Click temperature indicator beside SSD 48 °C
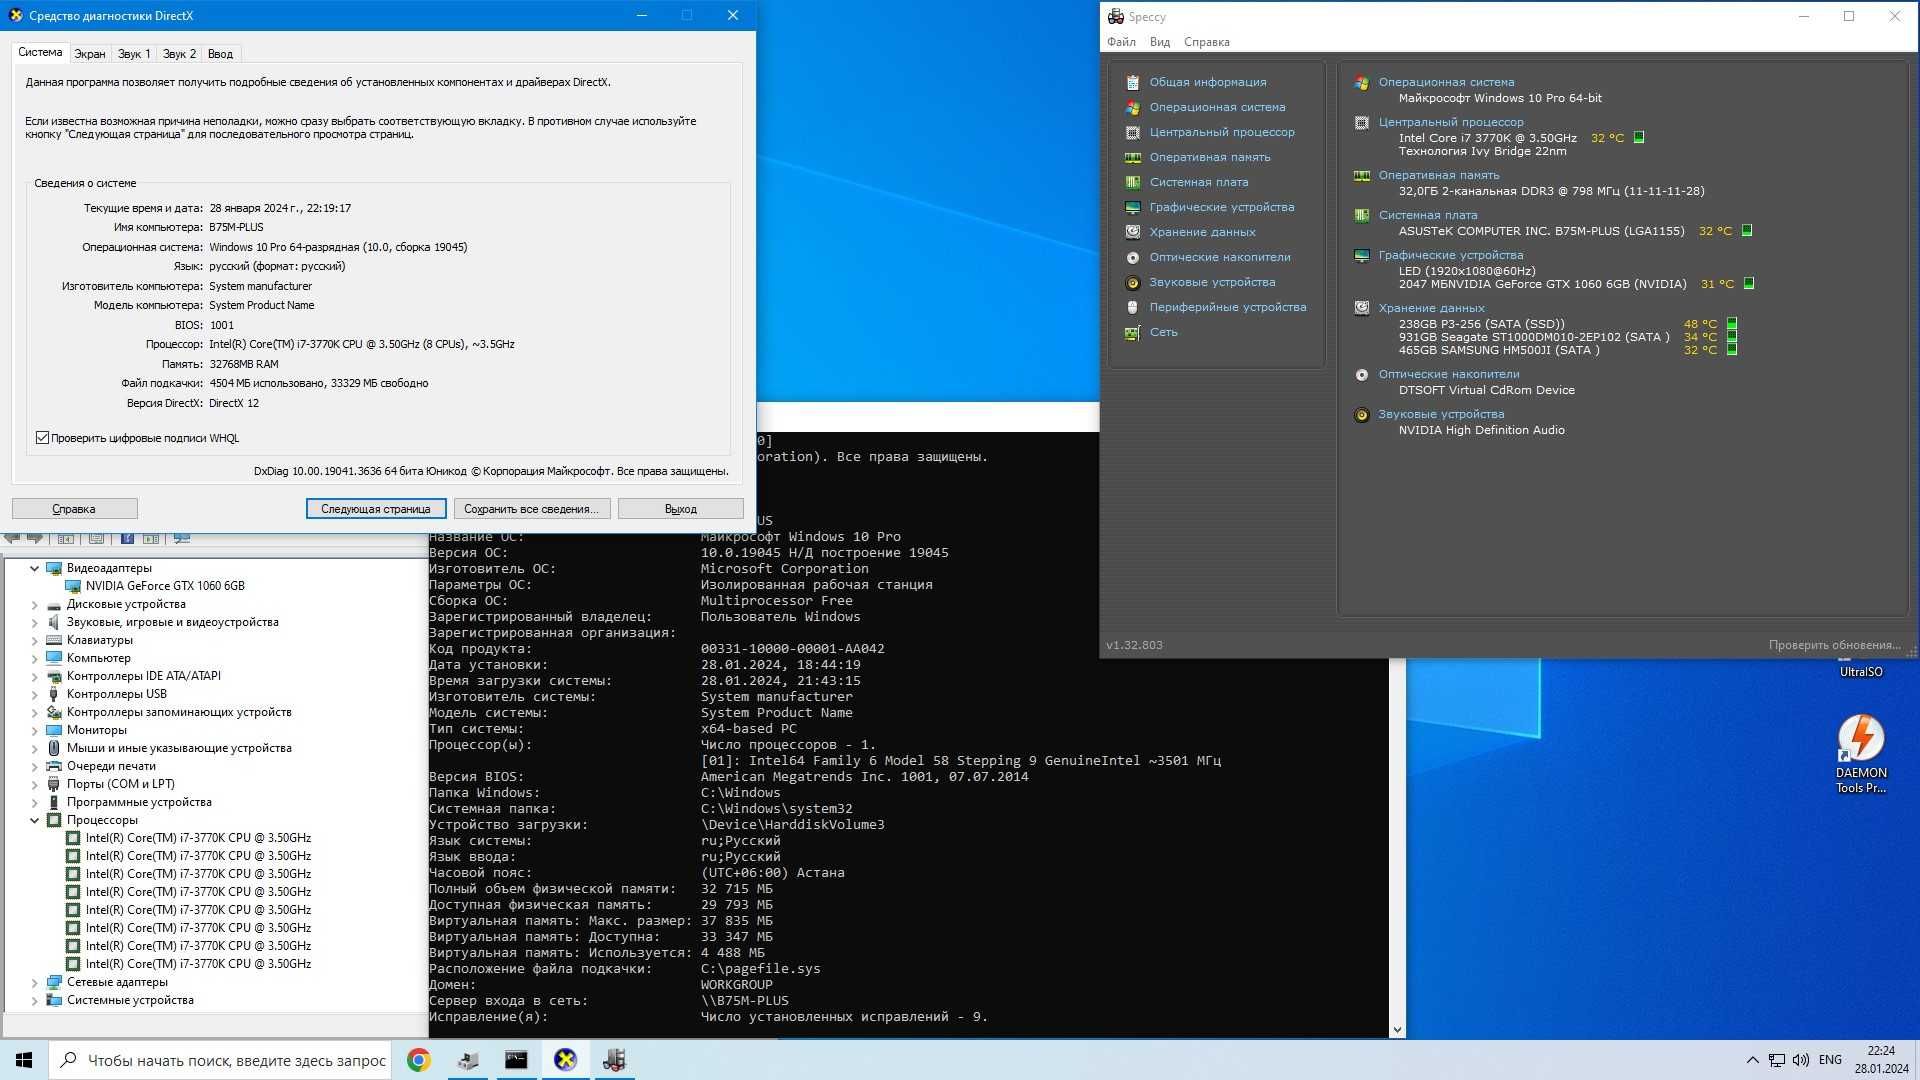 tap(1732, 324)
